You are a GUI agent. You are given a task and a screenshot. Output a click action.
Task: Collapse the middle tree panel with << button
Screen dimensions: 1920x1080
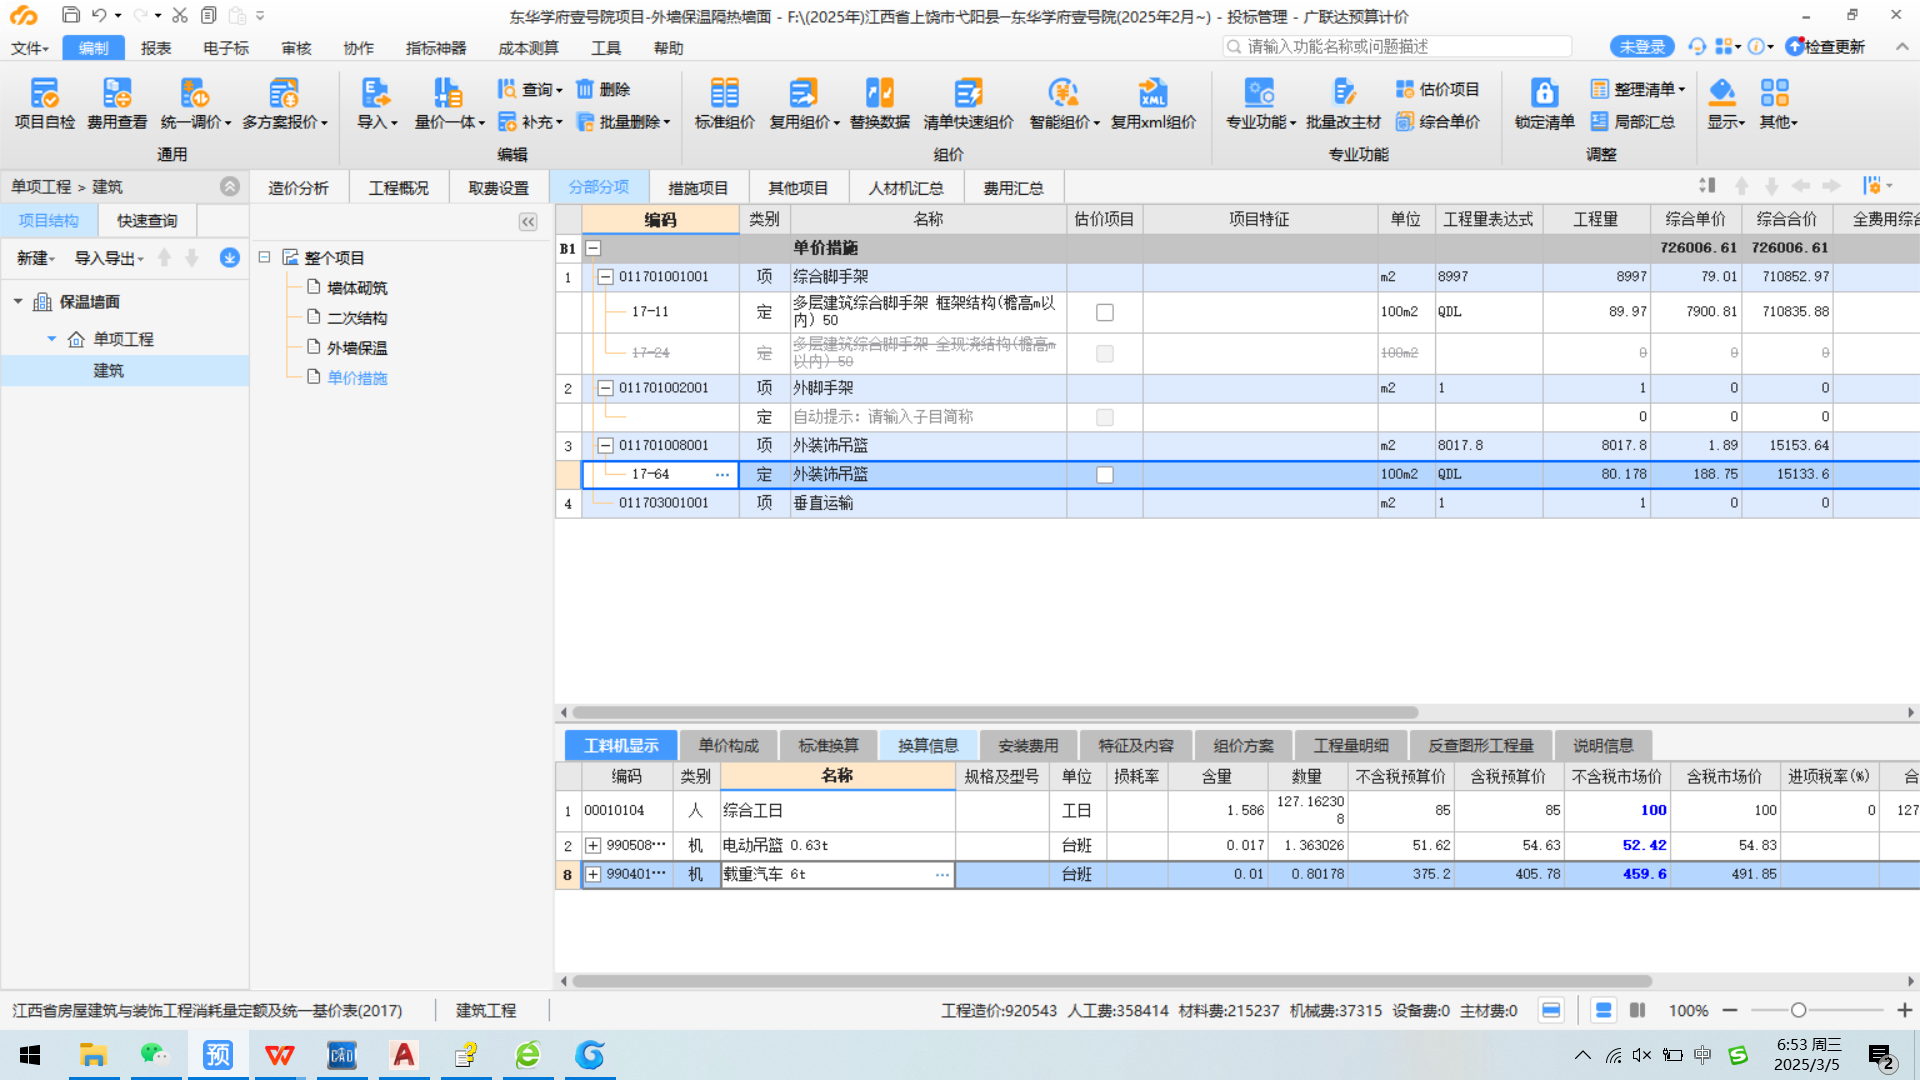click(528, 222)
